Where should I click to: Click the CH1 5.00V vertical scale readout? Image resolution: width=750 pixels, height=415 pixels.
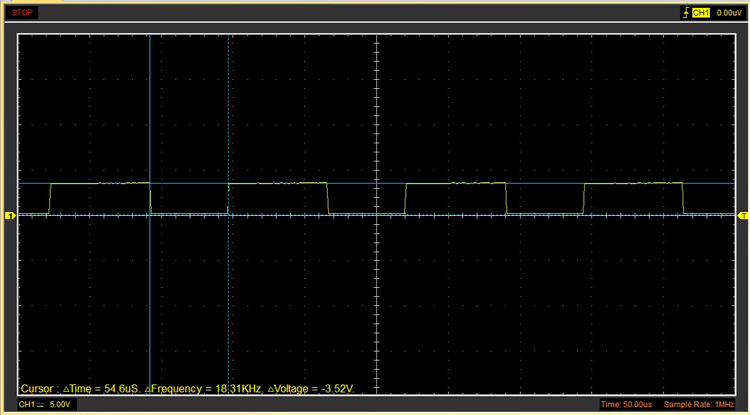[47, 404]
